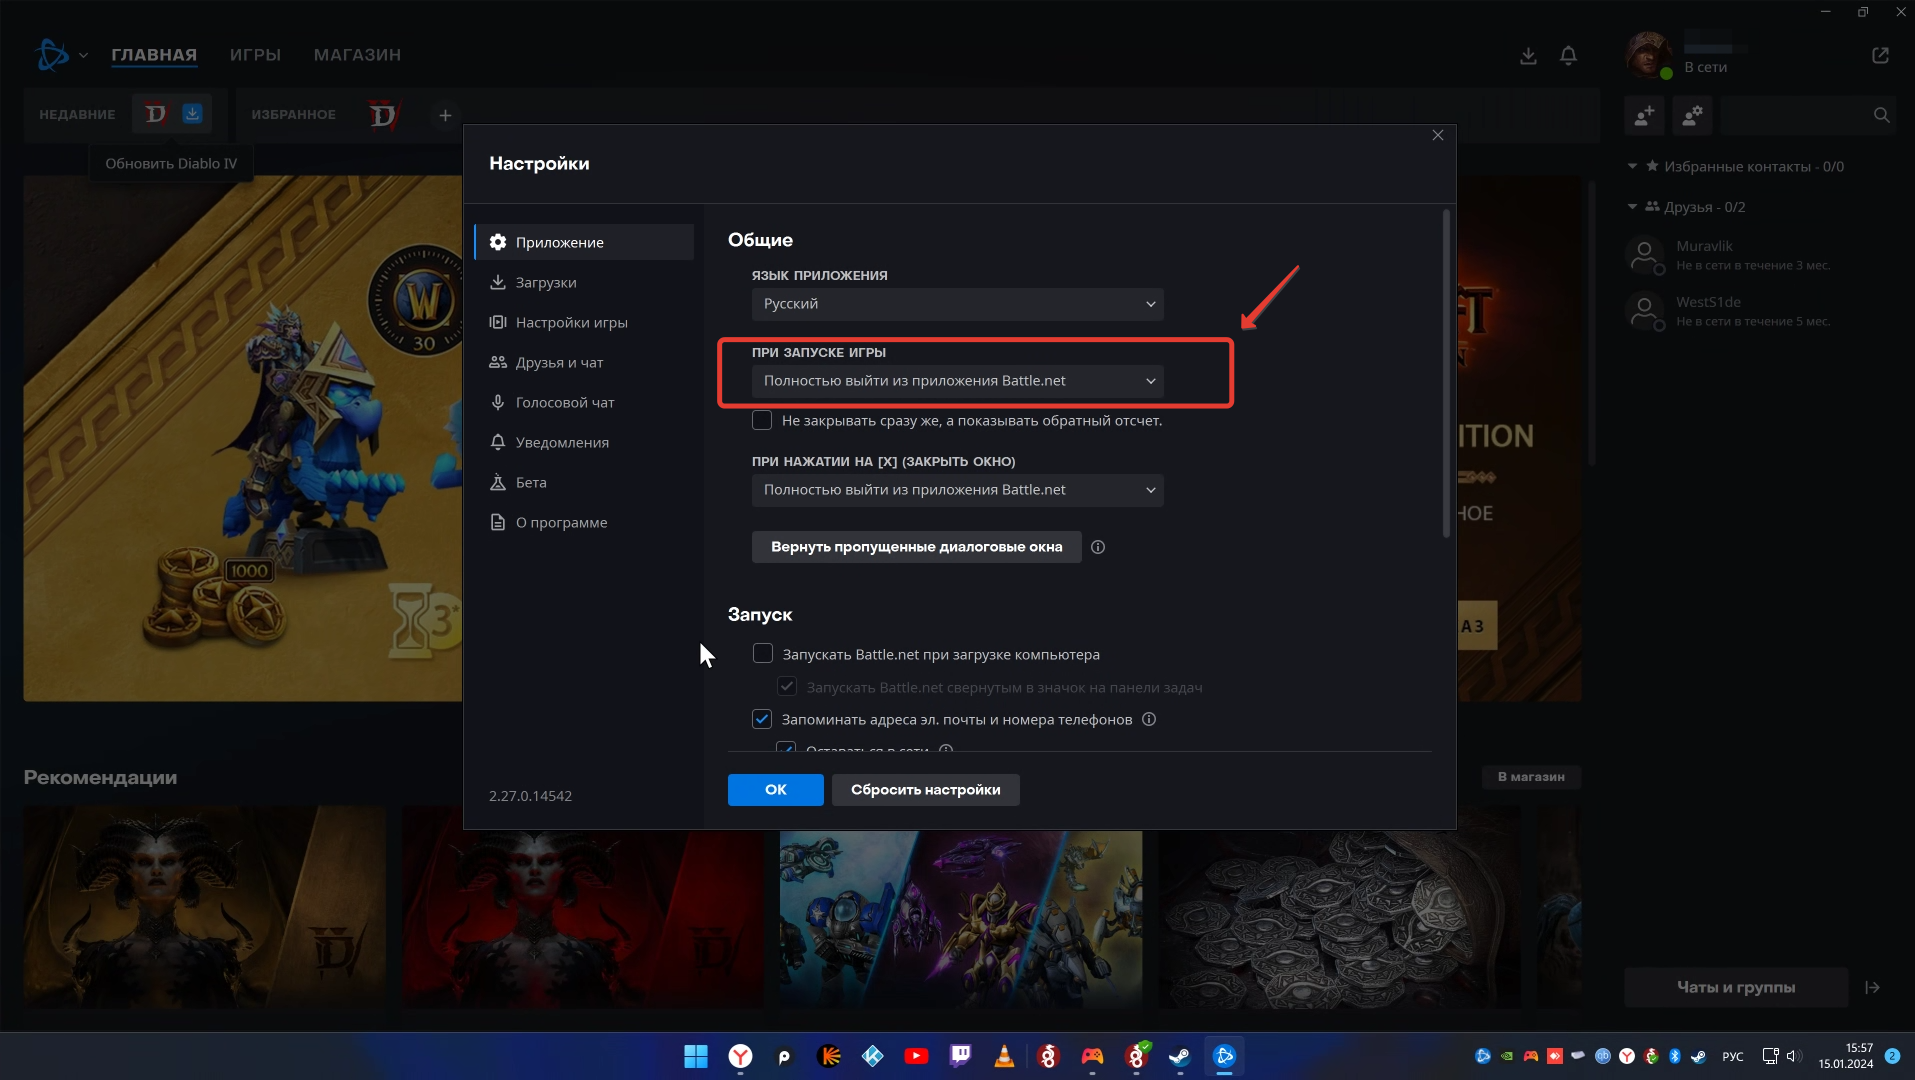The width and height of the screenshot is (1915, 1080).
Task: Select the Downloads settings section
Action: pyautogui.click(x=584, y=283)
